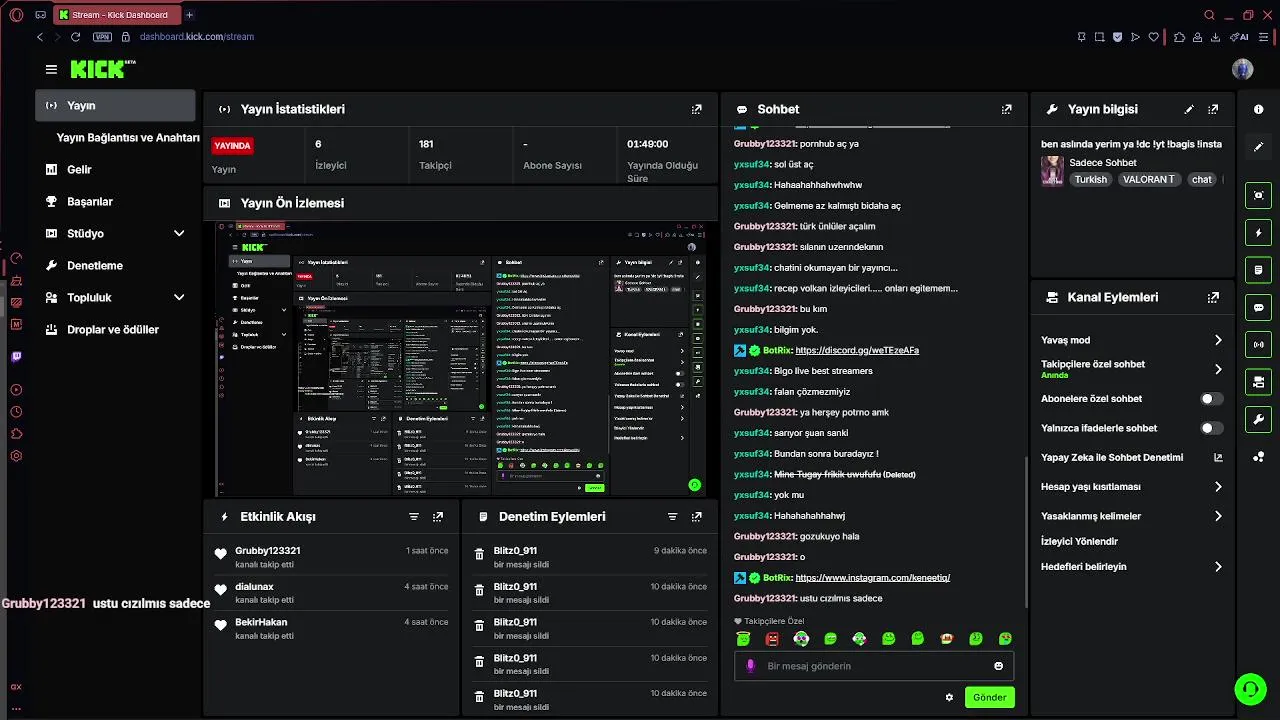Open BotRix discord.gg link in chat

[x=857, y=351]
